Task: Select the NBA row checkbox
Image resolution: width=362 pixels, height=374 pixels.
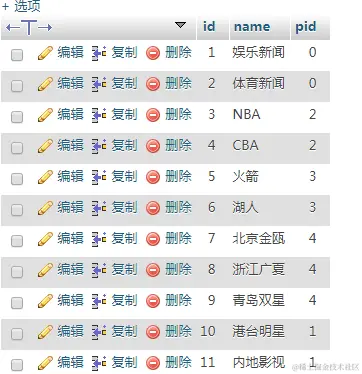Action: [x=17, y=117]
